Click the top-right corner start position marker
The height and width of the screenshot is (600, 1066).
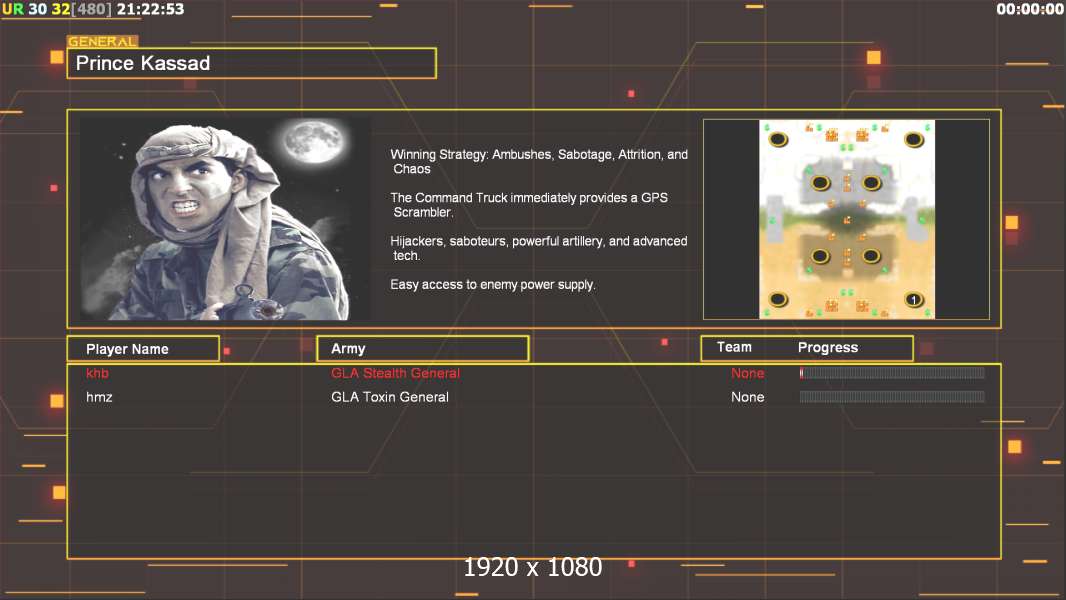(914, 140)
